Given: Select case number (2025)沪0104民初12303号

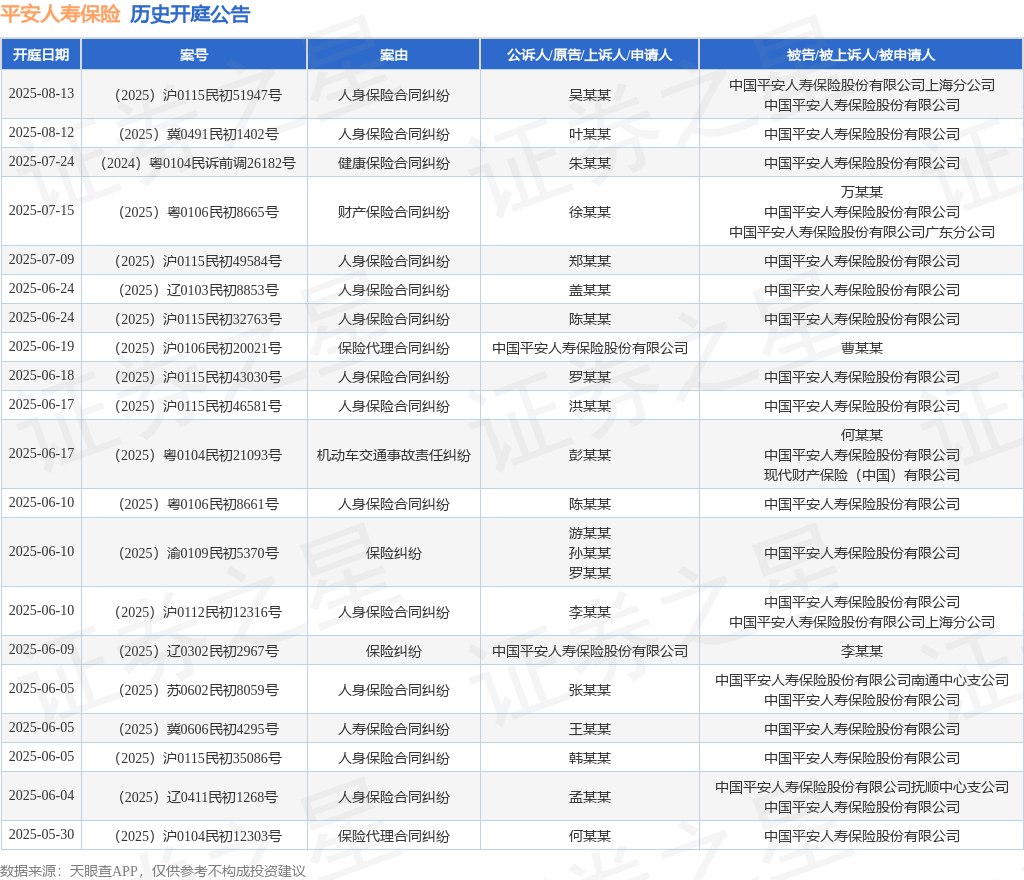Looking at the screenshot, I should [198, 836].
